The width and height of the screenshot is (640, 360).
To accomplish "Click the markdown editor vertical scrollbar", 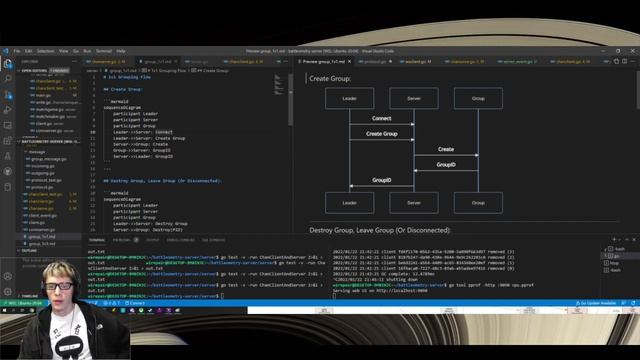I will (290, 100).
